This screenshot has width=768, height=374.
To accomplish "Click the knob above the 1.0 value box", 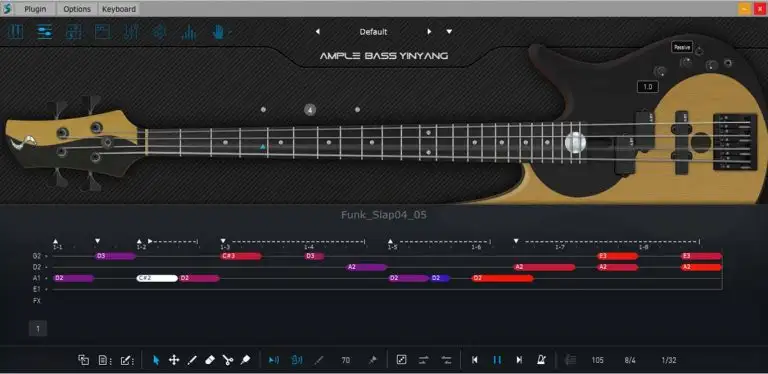I will 661,71.
